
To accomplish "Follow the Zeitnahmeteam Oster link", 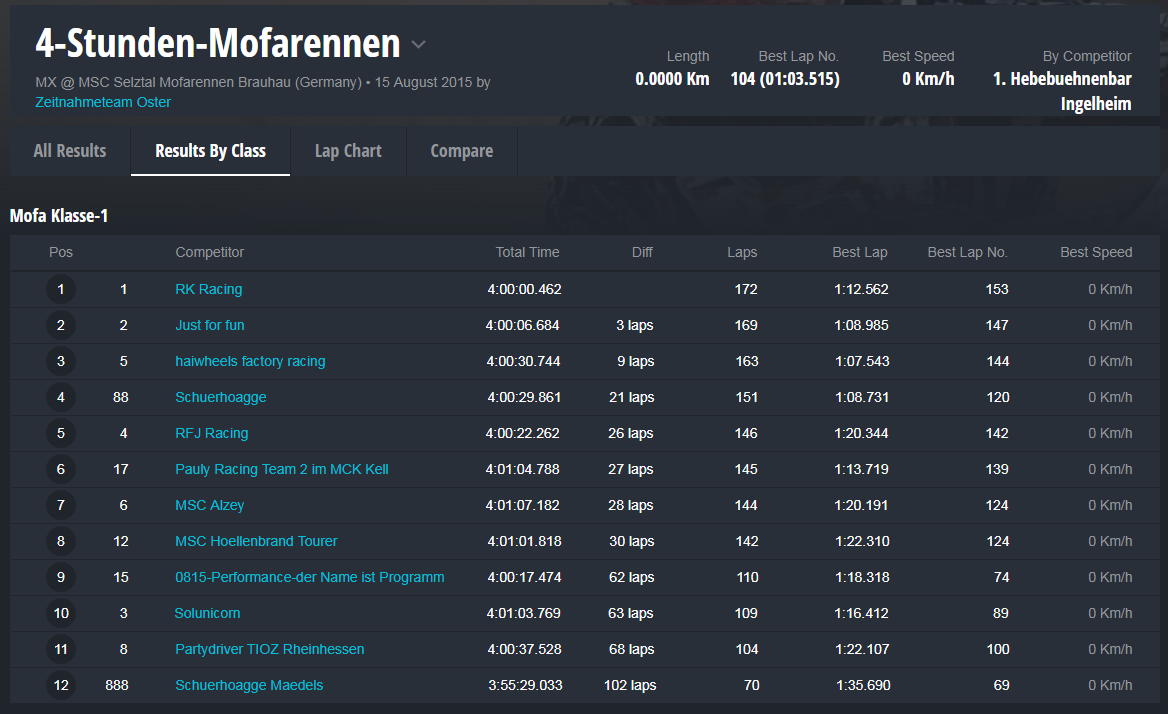I will point(103,102).
